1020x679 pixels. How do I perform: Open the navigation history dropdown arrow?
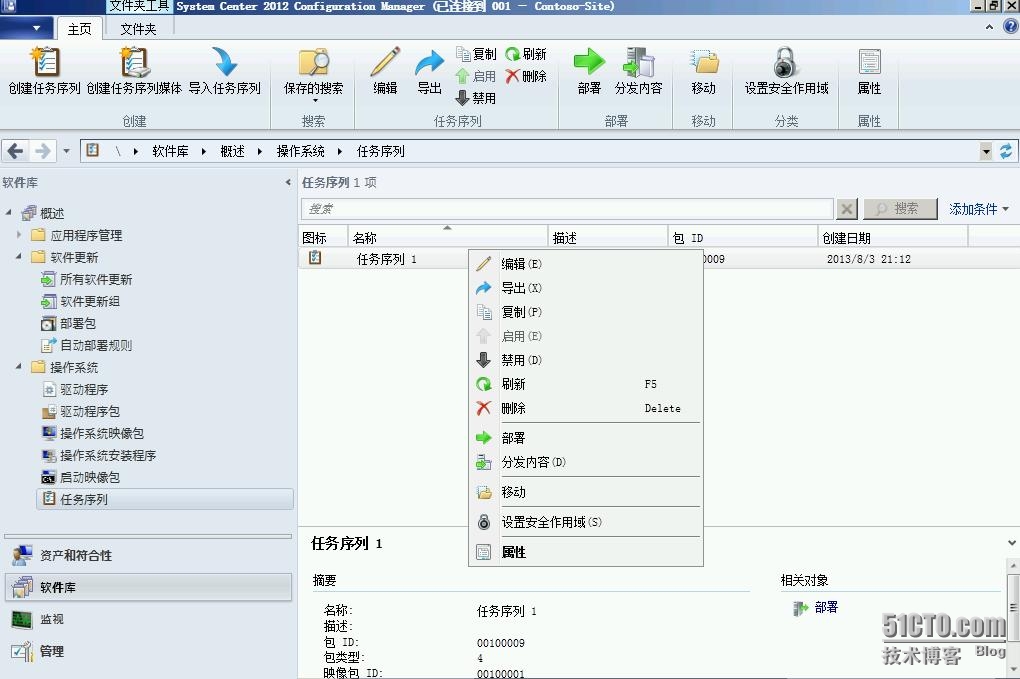click(66, 152)
